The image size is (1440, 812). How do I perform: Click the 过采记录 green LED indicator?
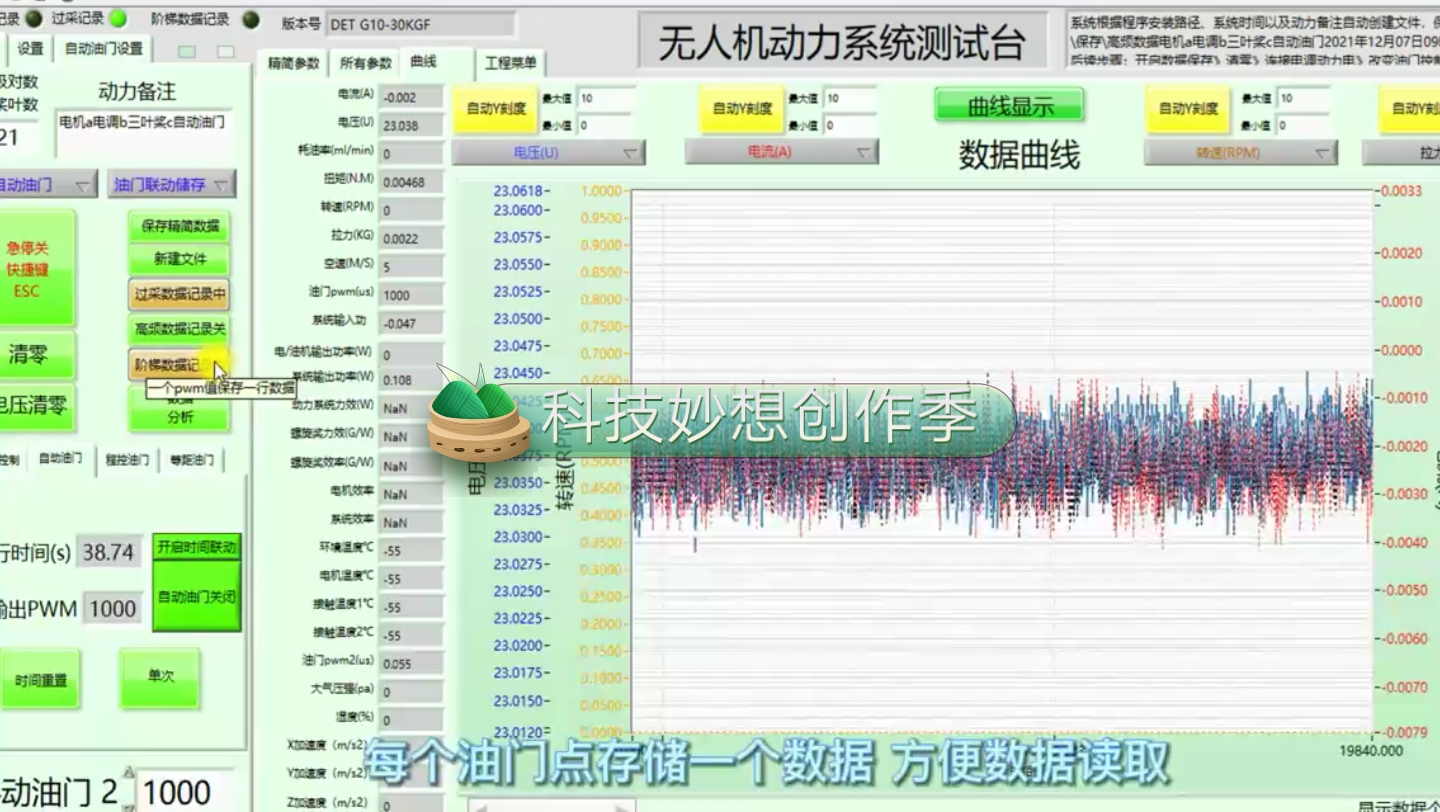[x=118, y=19]
